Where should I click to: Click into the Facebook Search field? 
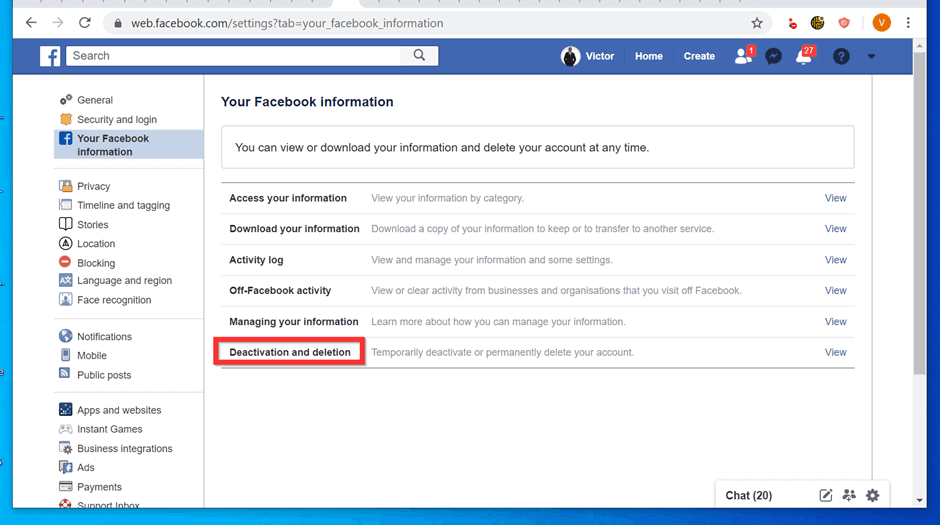(x=234, y=56)
